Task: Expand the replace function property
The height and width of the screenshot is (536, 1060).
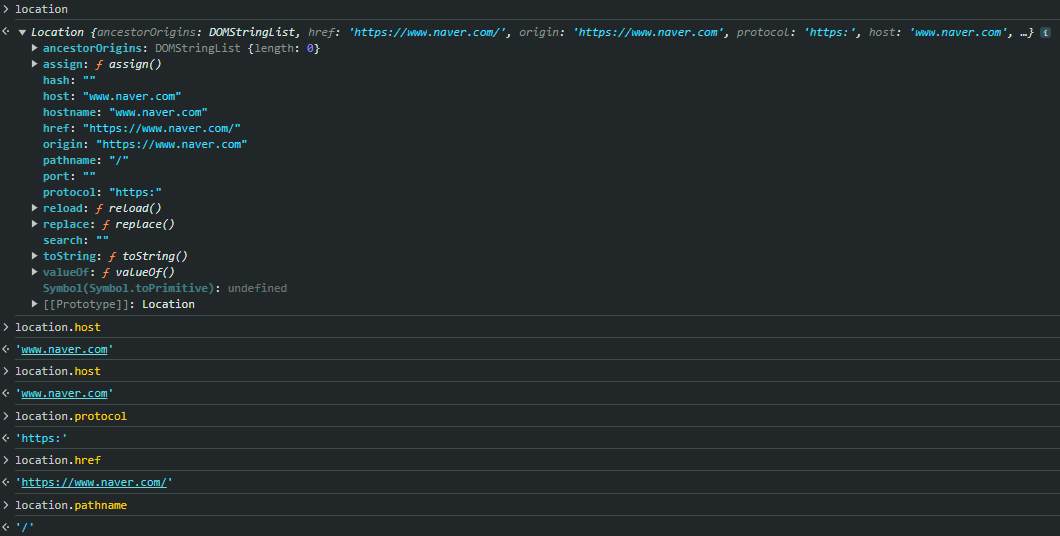Action: 34,224
